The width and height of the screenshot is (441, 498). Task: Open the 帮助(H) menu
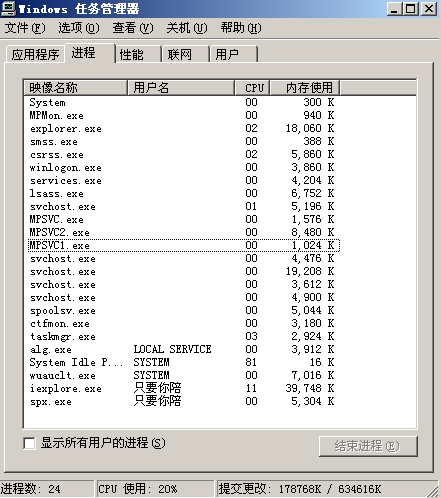click(x=241, y=28)
